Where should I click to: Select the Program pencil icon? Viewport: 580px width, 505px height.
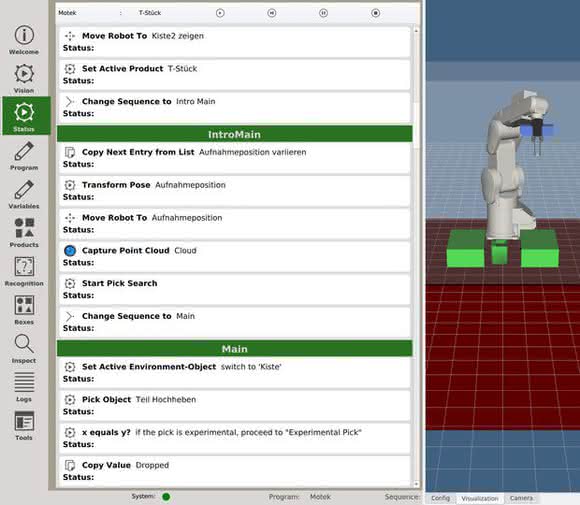pyautogui.click(x=24, y=156)
